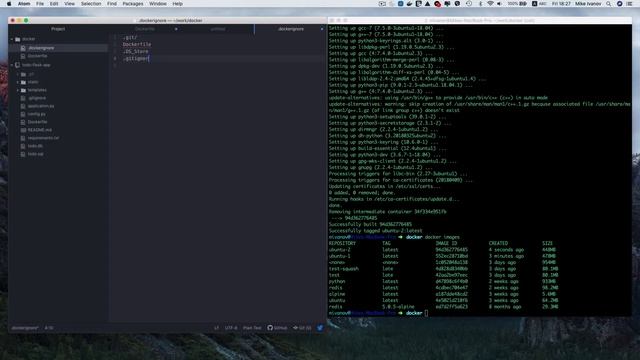Open the Packages menu

pyautogui.click(x=133, y=4)
